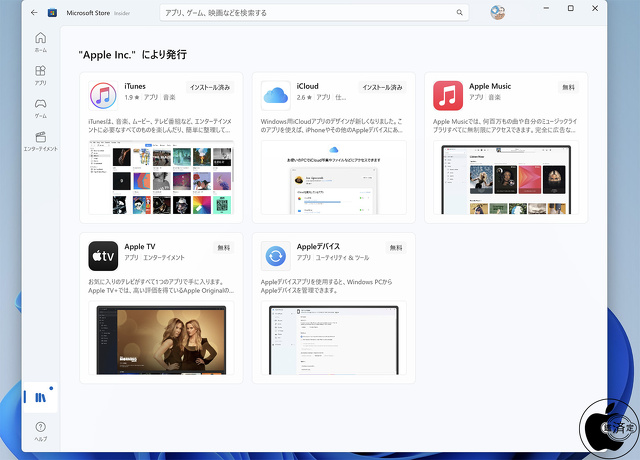Close the Microsoft Store window

point(595,8)
